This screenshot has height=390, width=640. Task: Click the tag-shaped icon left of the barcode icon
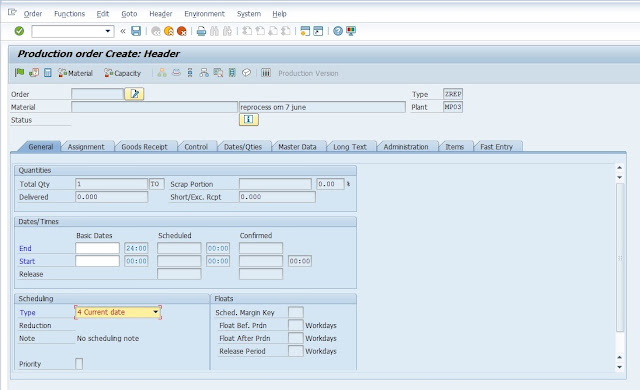point(246,73)
